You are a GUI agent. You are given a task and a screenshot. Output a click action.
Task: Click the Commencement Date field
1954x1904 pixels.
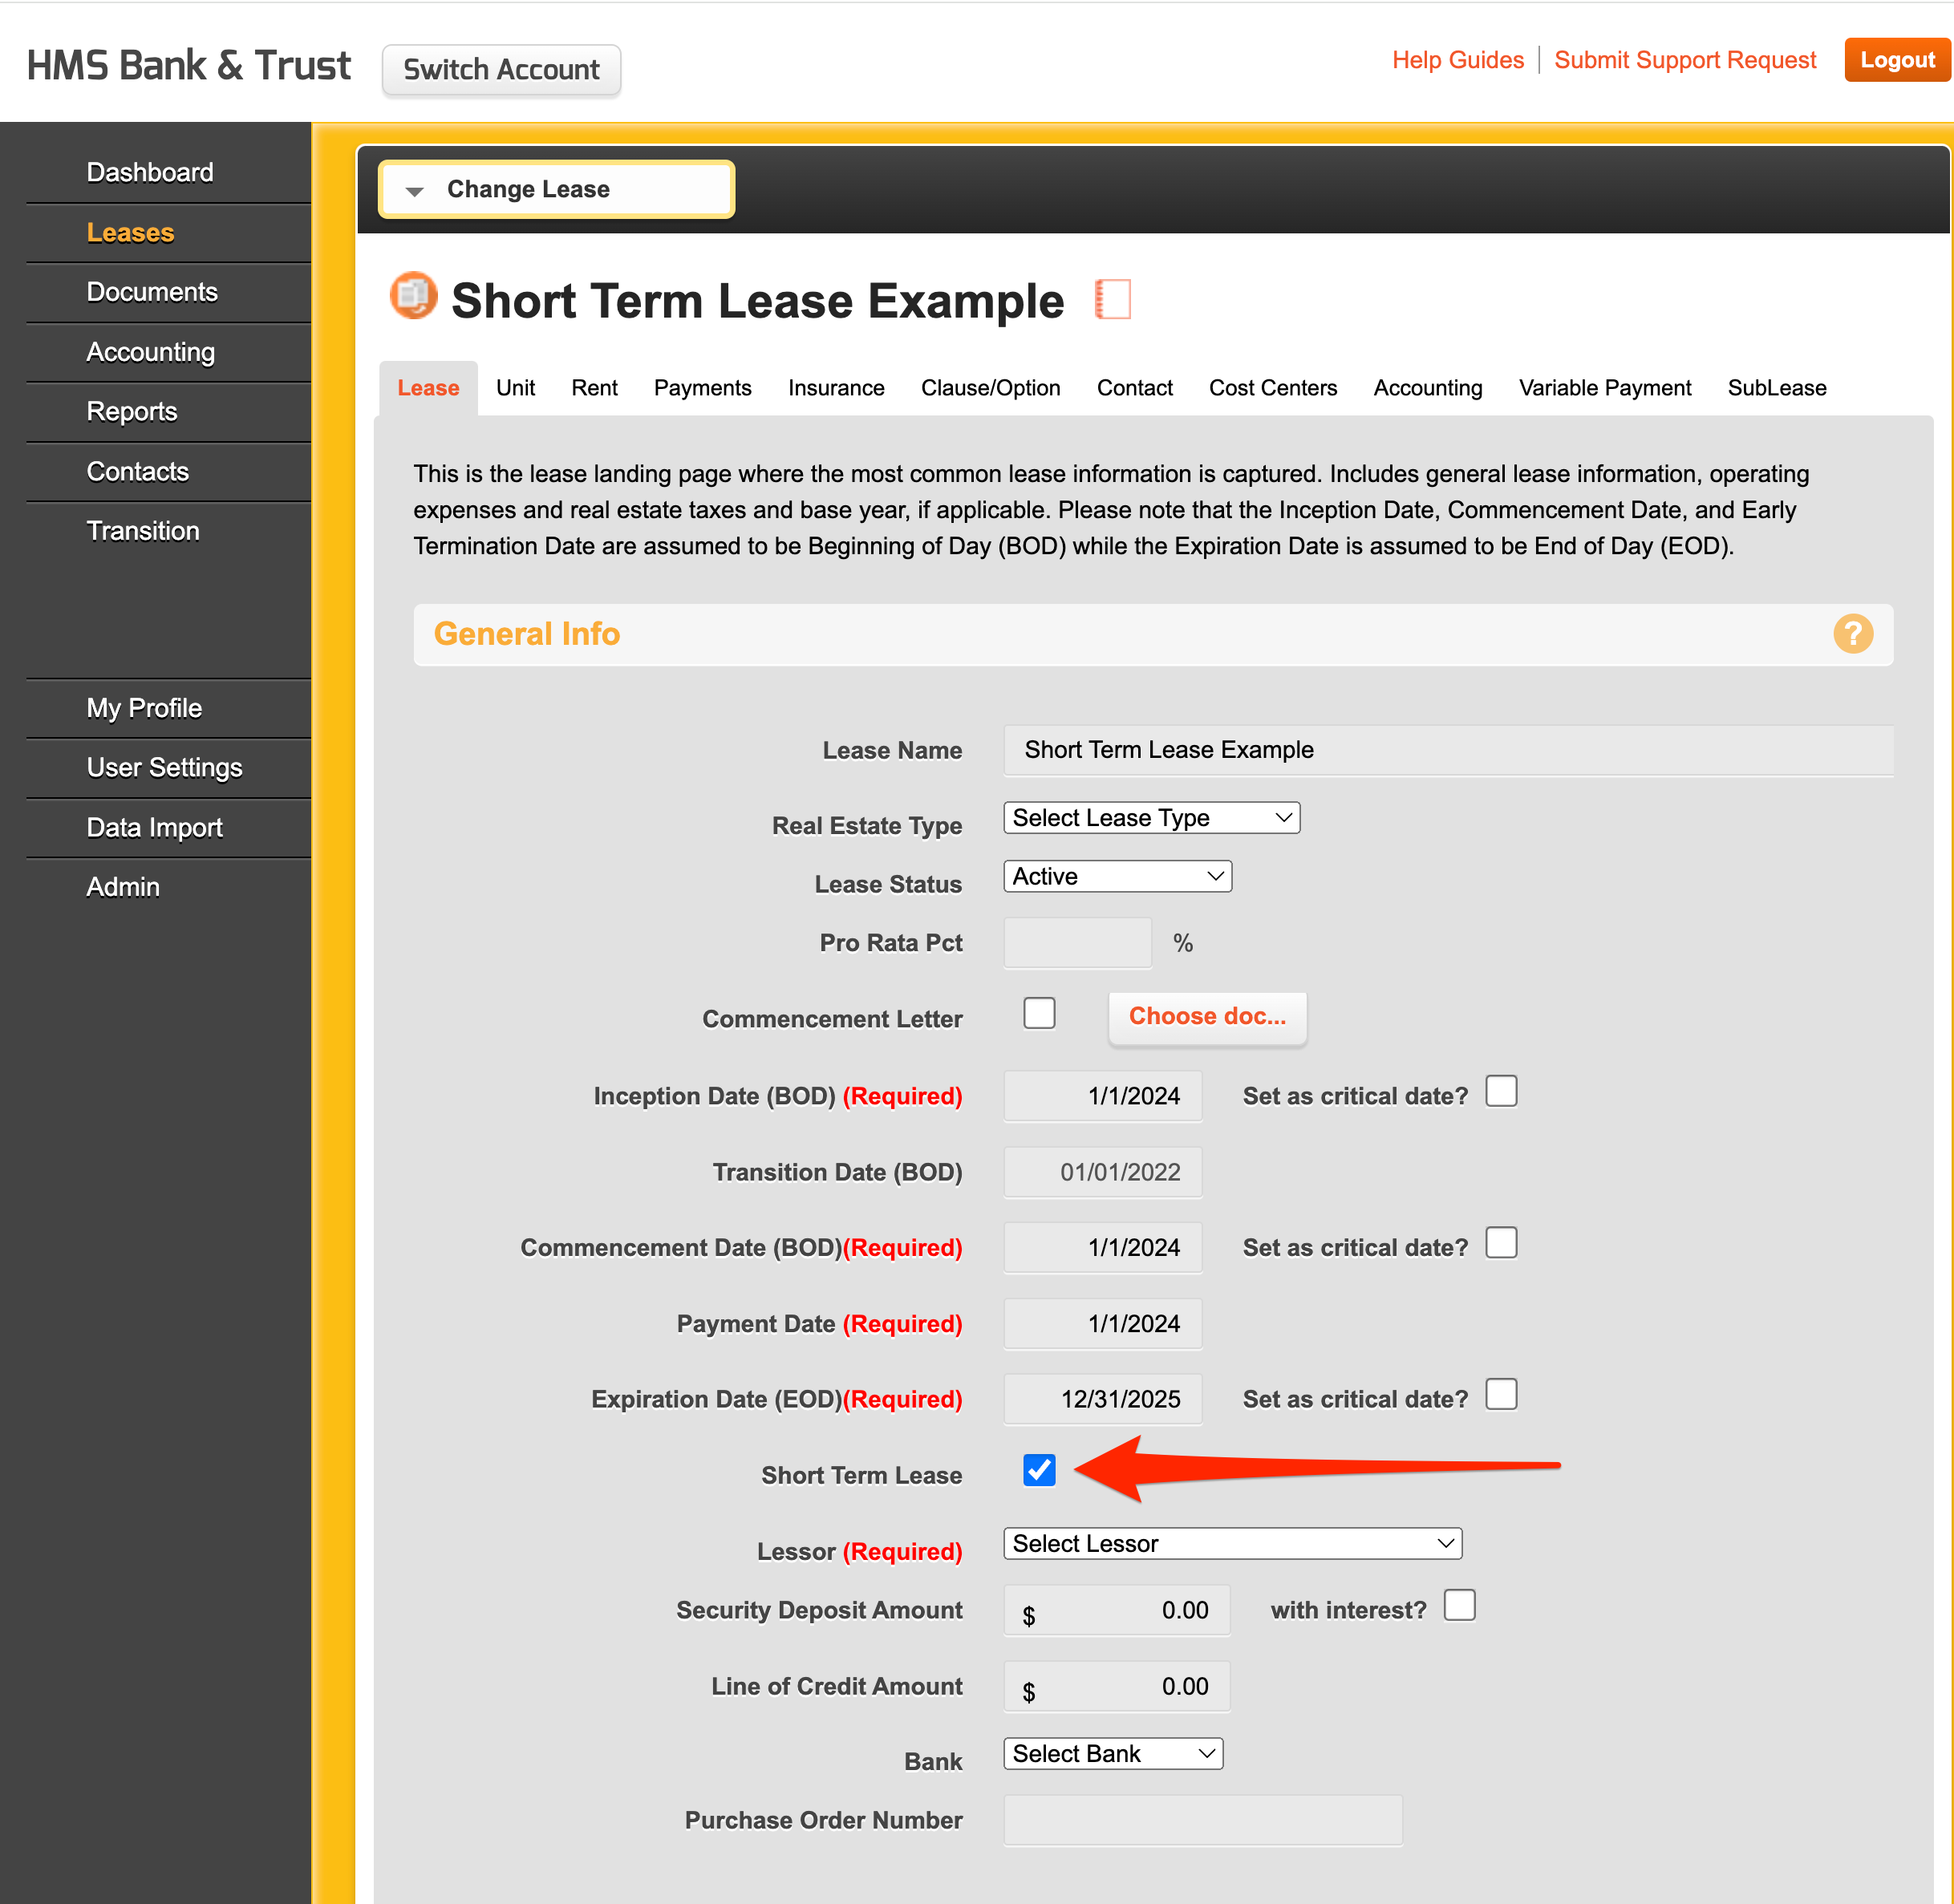click(1102, 1248)
